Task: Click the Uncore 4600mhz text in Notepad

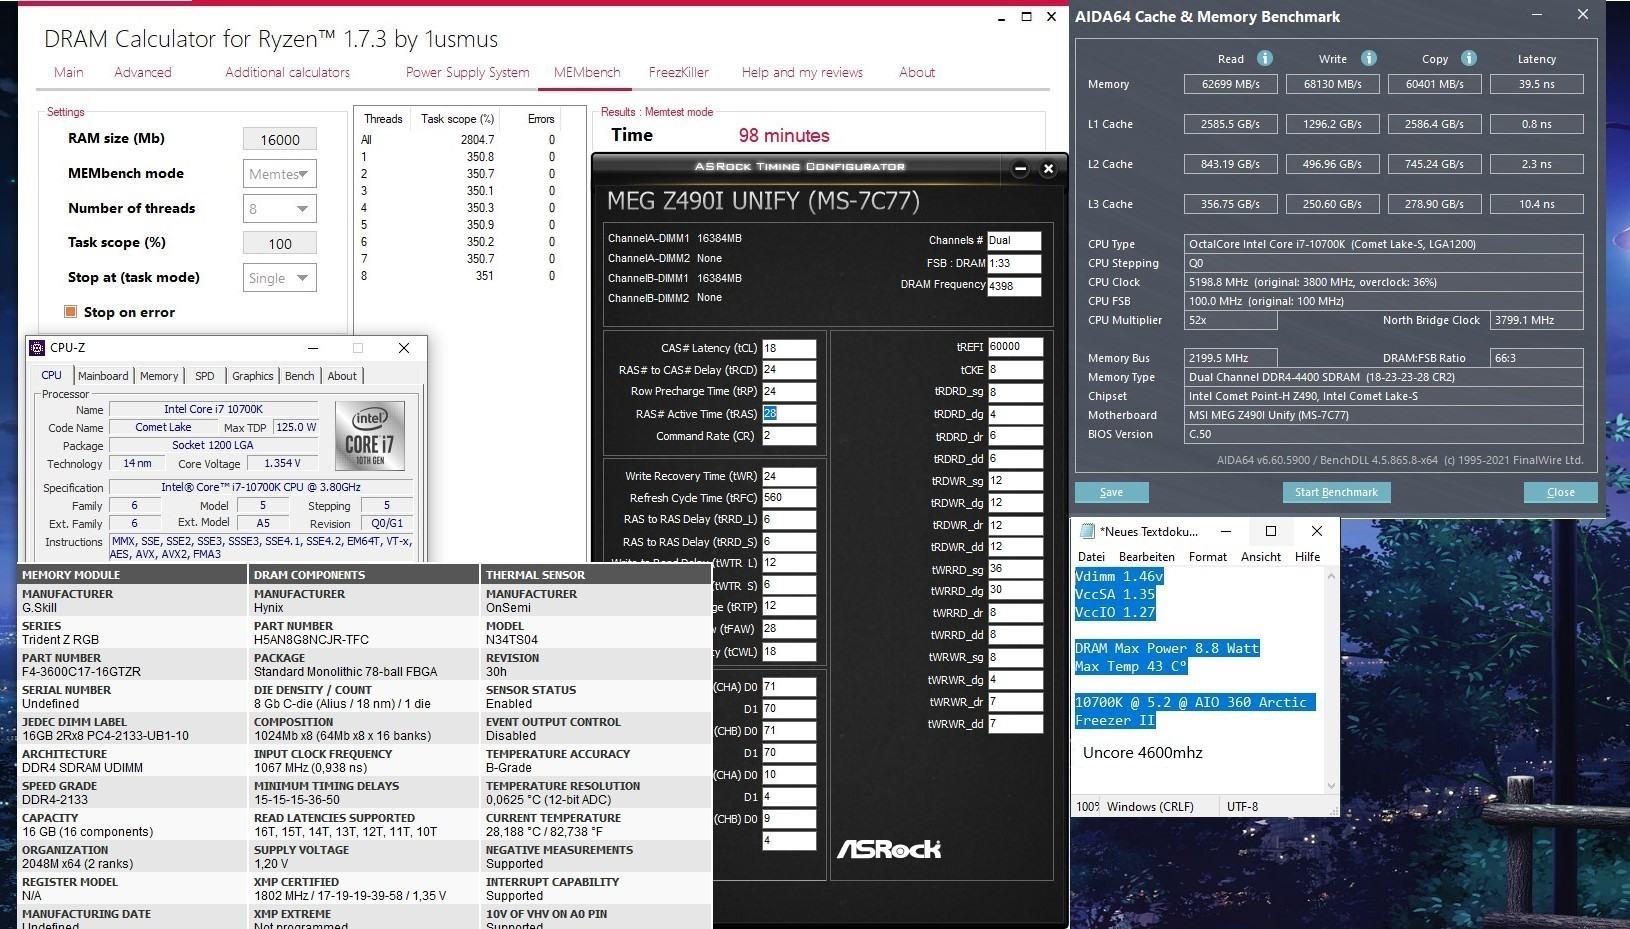Action: pyautogui.click(x=1142, y=752)
